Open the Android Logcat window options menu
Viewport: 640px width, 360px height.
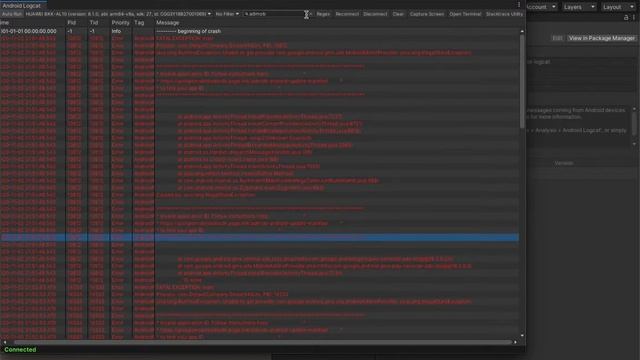pos(519,5)
